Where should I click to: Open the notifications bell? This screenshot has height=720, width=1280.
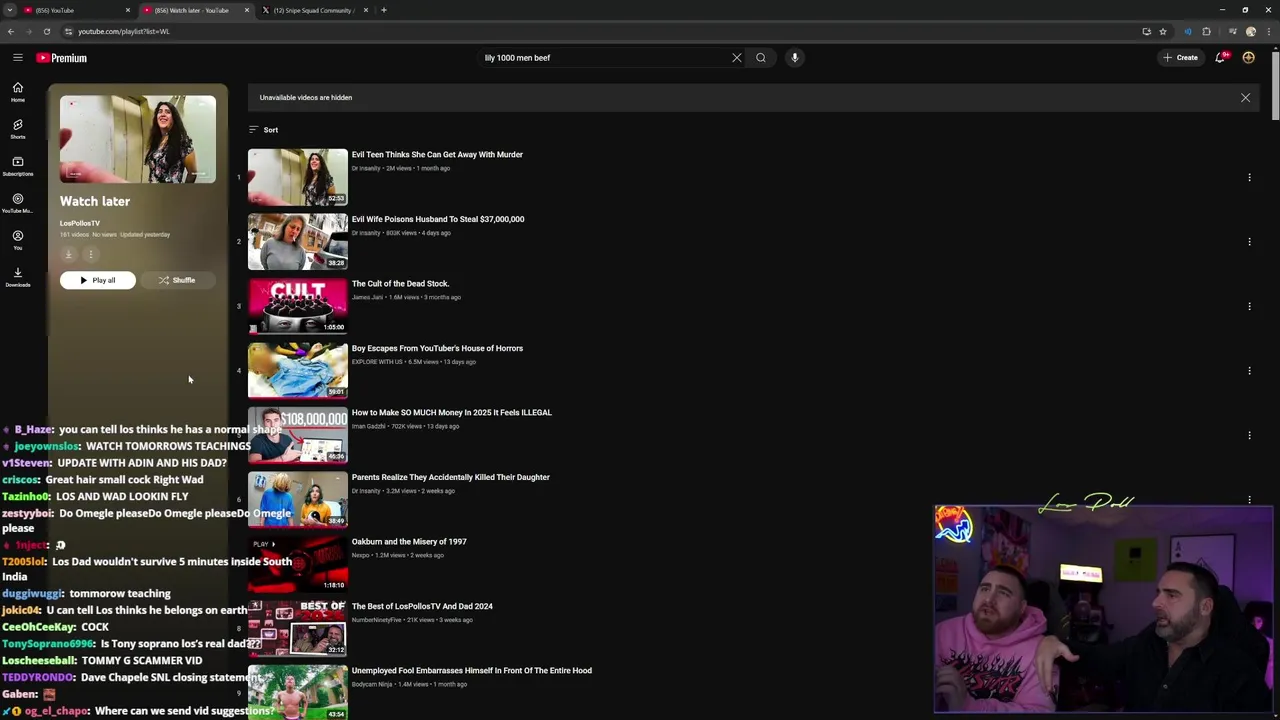[1220, 58]
